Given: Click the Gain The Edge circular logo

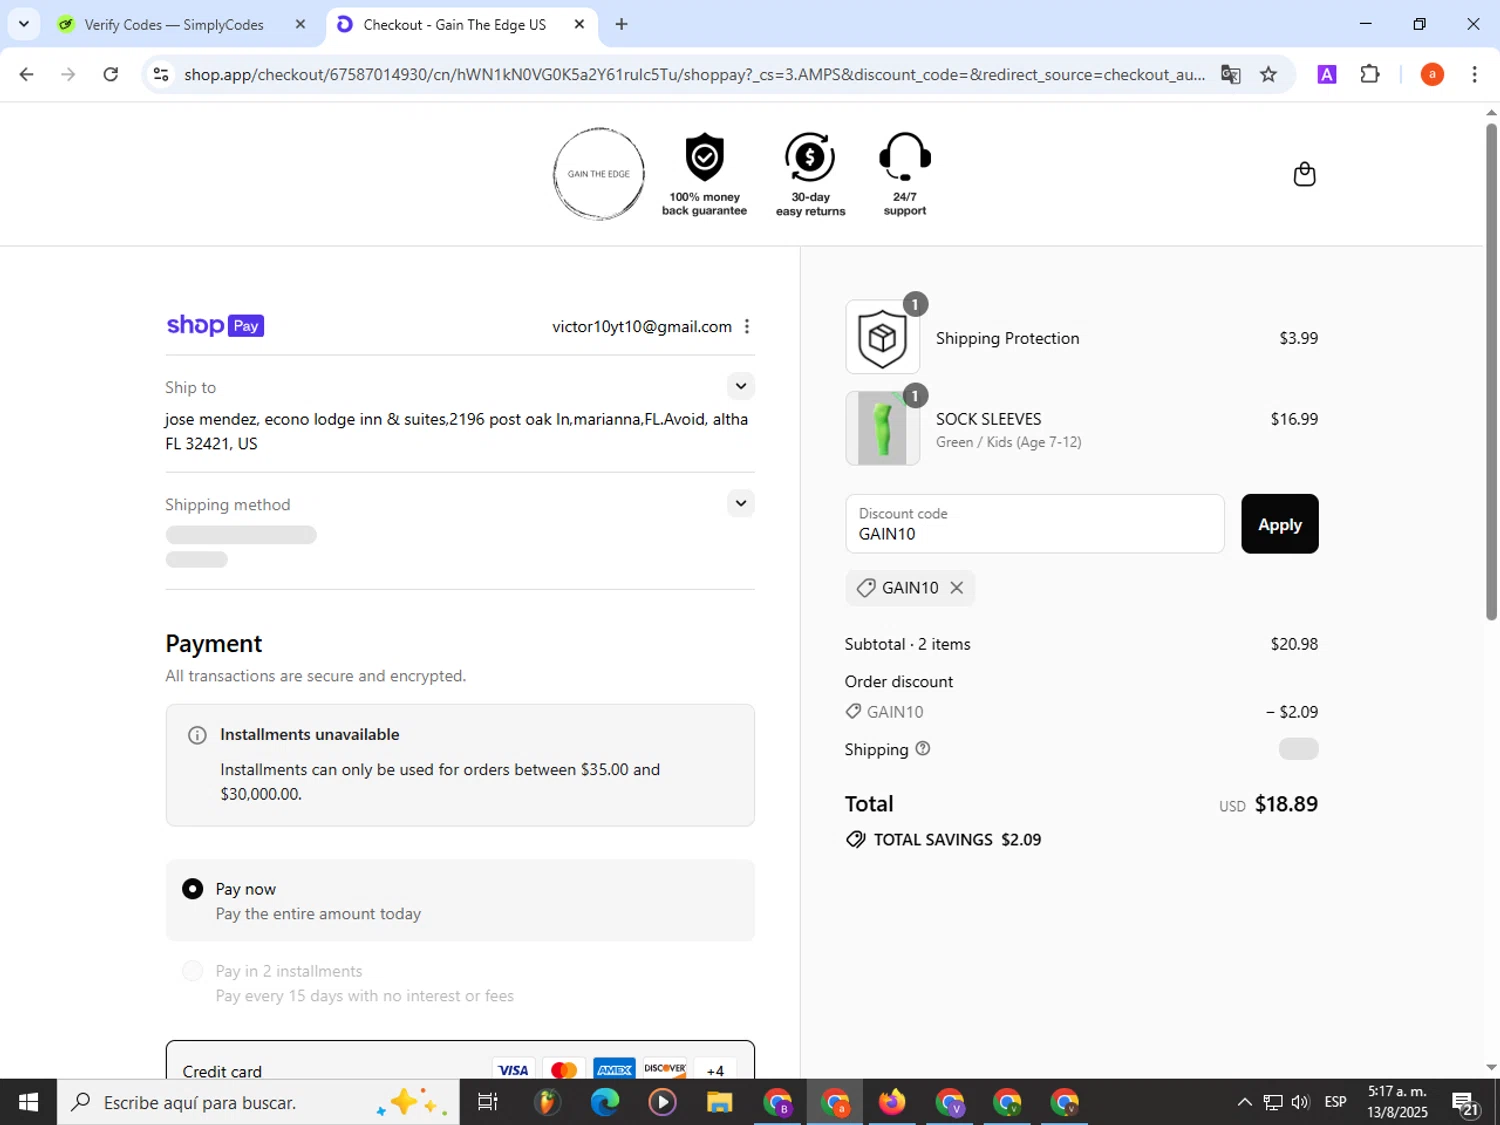Looking at the screenshot, I should coord(598,174).
